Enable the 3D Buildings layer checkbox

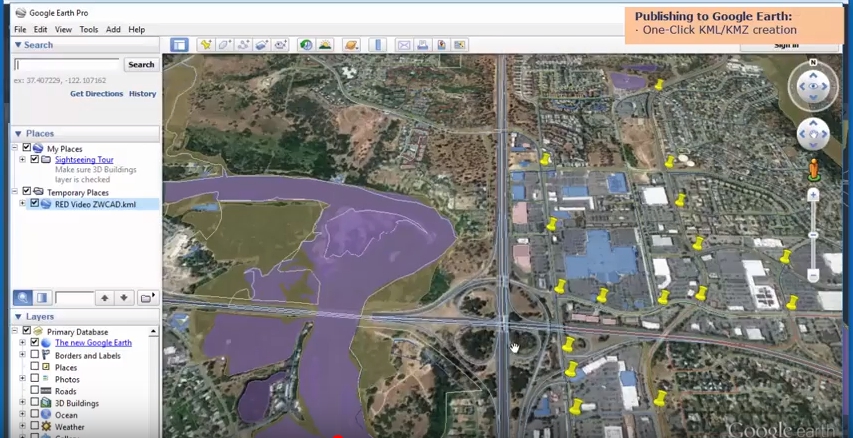pos(35,403)
